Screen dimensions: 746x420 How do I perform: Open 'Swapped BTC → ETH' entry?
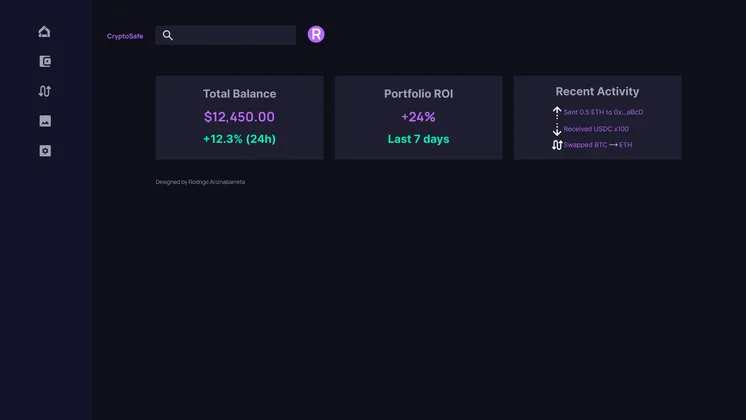point(598,145)
